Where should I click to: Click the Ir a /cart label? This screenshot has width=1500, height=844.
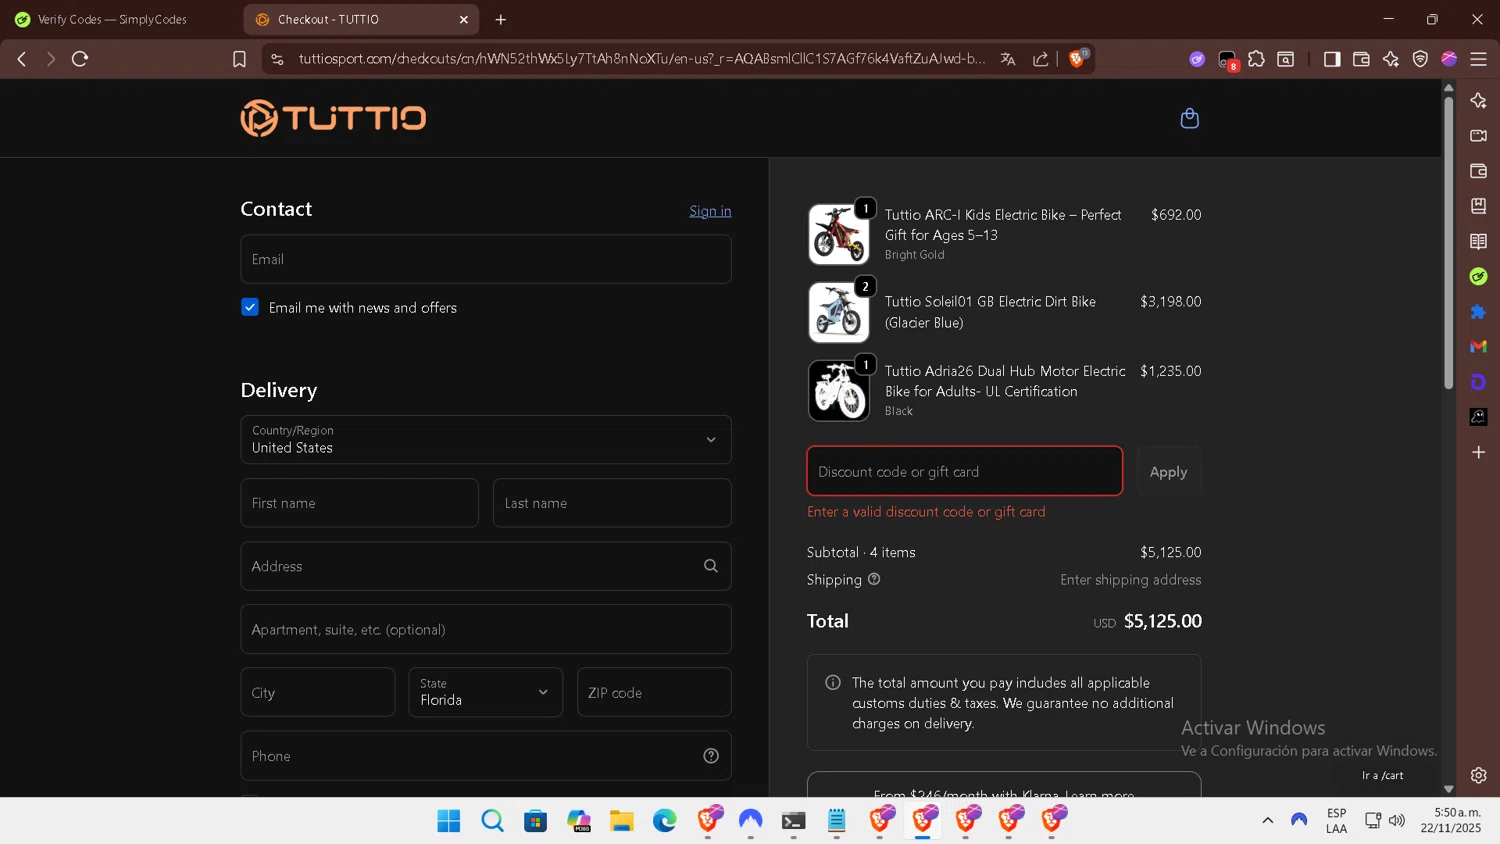pos(1382,775)
